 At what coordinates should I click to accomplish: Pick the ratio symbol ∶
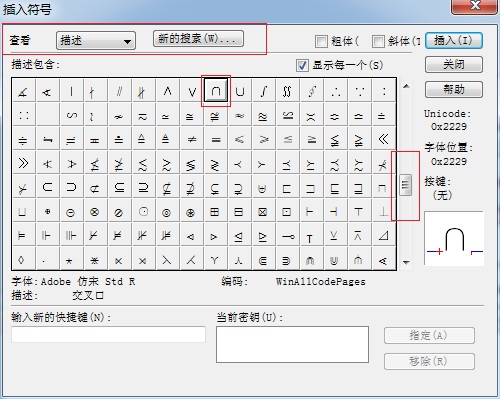(x=384, y=91)
